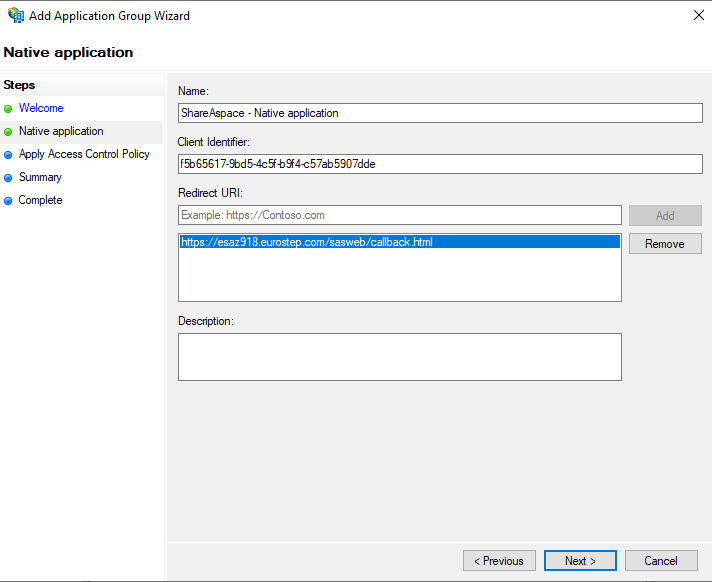Close the wizard with the X button
712x582 pixels.
pos(698,15)
